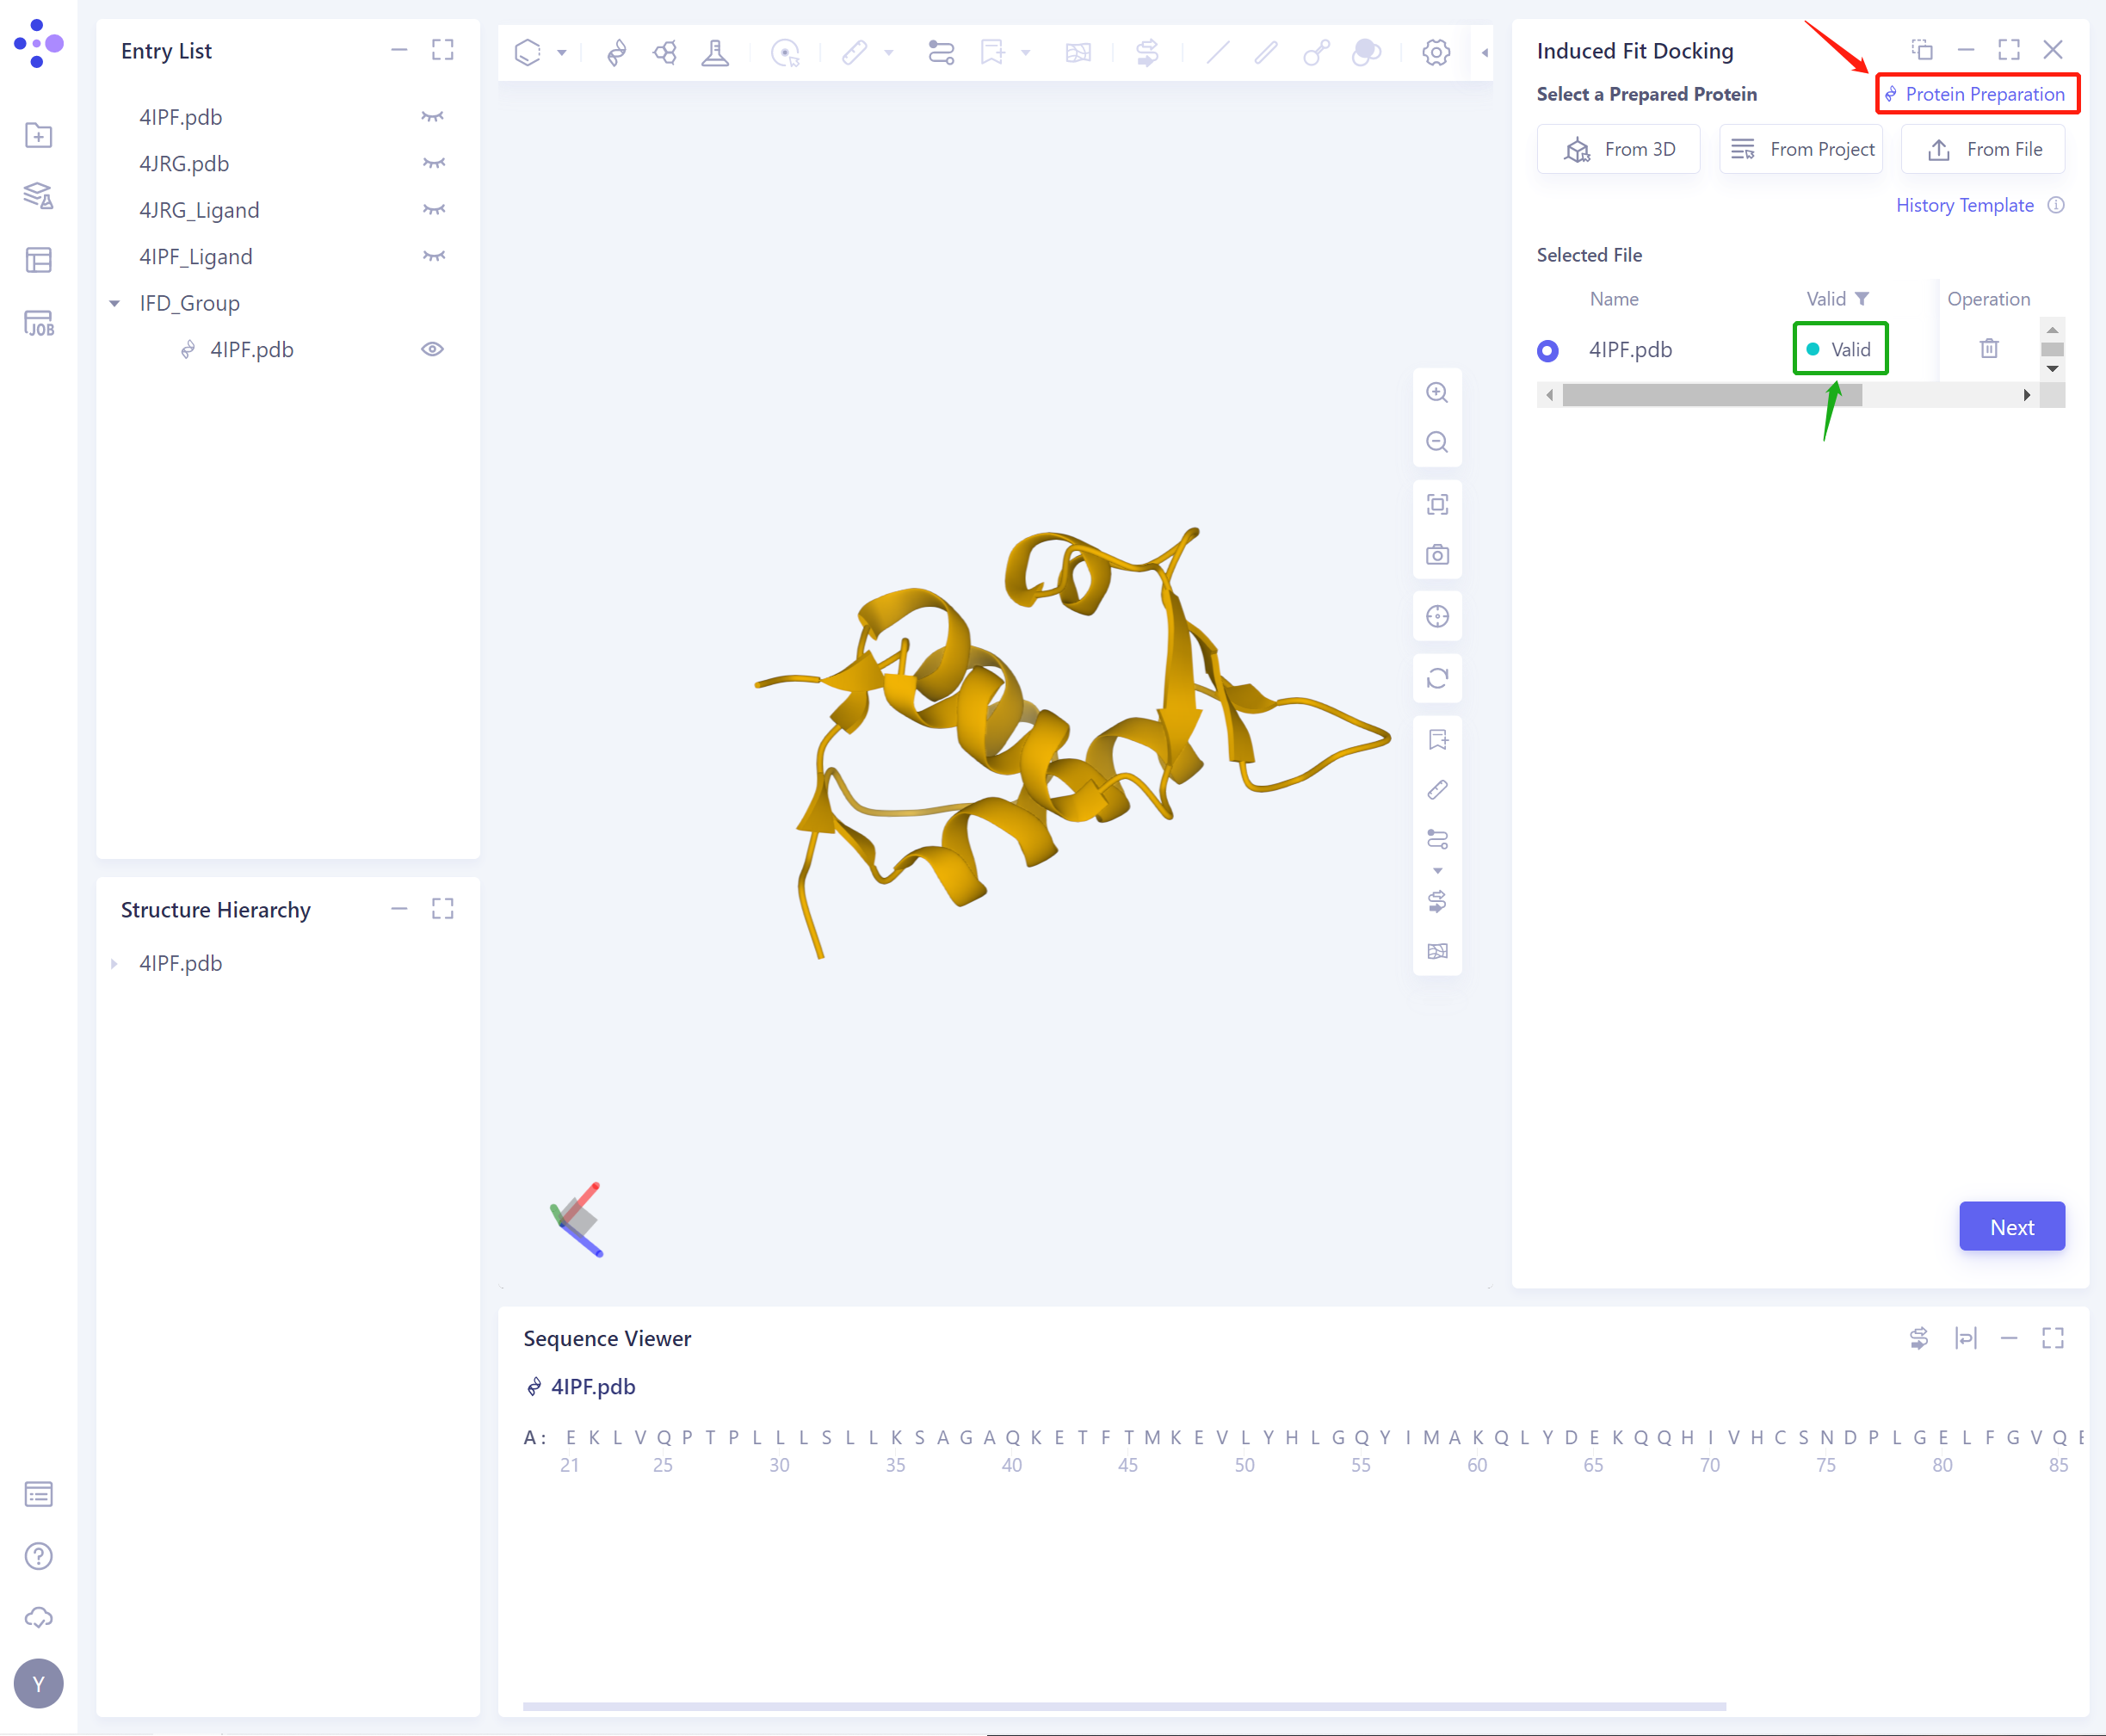This screenshot has width=2106, height=1736.
Task: Choose From File protein source
Action: (x=1983, y=149)
